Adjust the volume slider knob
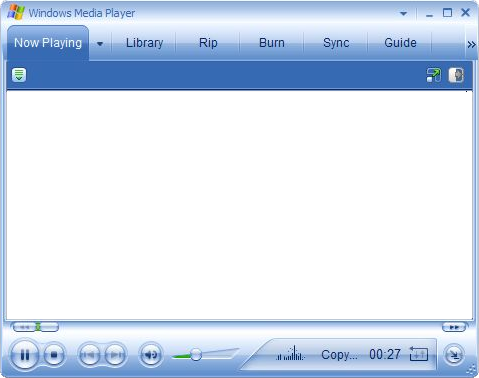Viewport: 479px width, 378px height. coord(196,355)
